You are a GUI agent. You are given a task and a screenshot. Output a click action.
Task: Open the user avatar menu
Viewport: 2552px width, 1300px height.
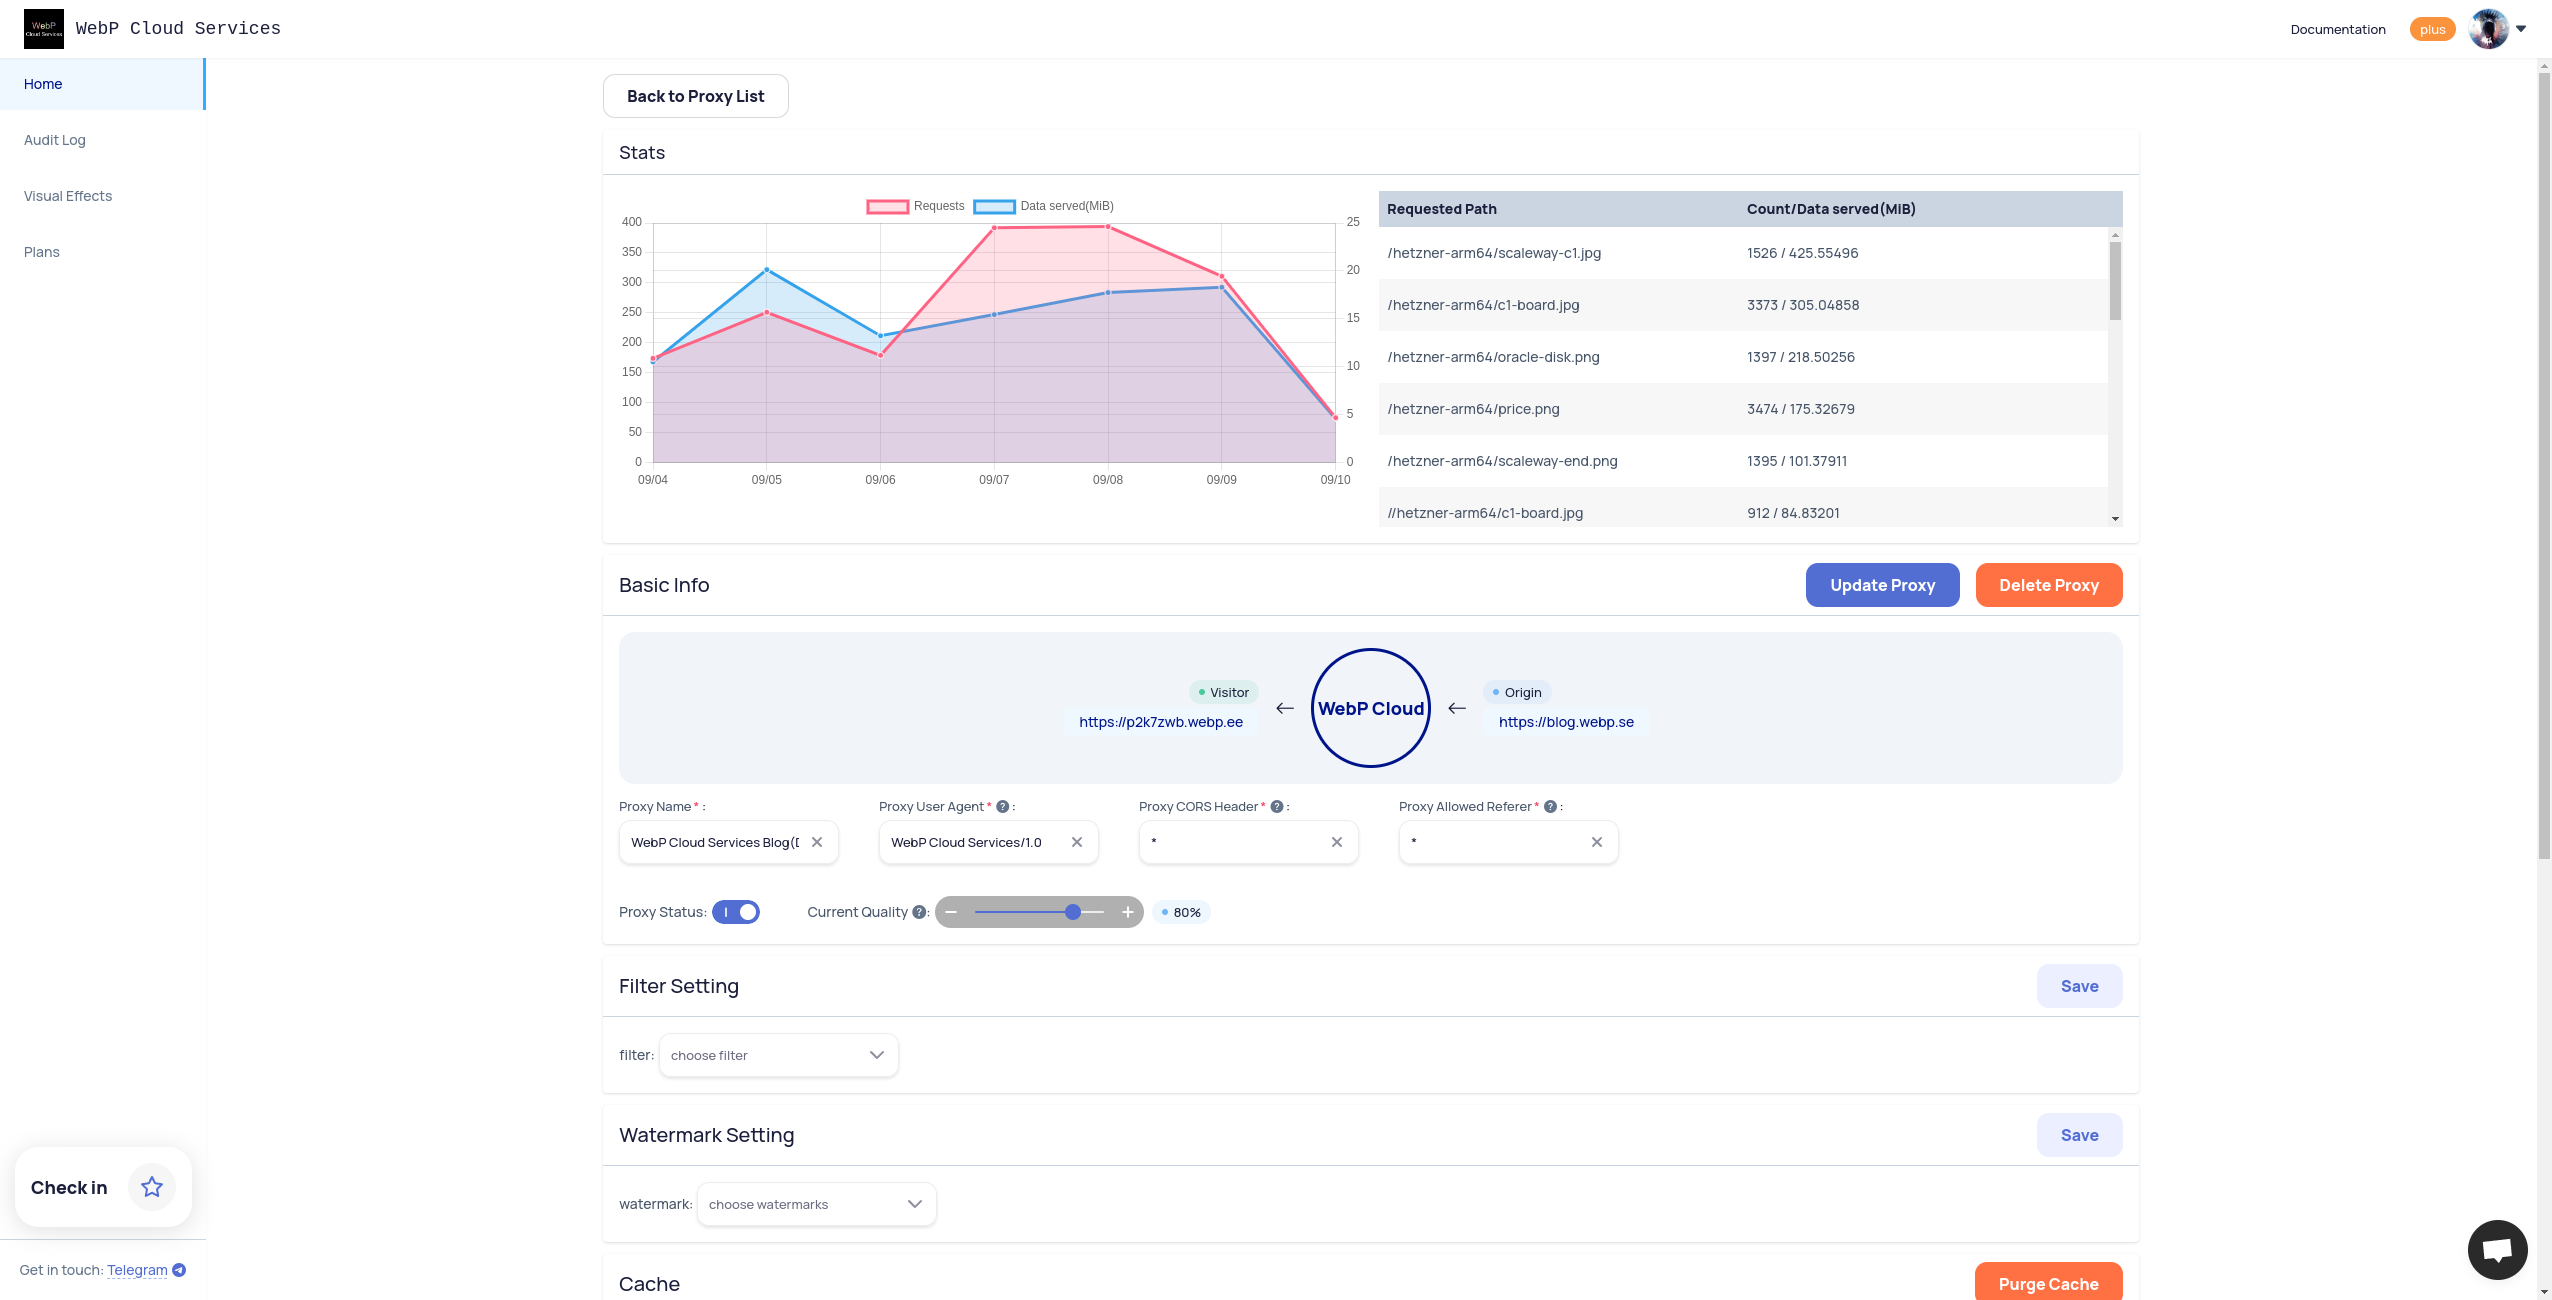tap(2488, 29)
